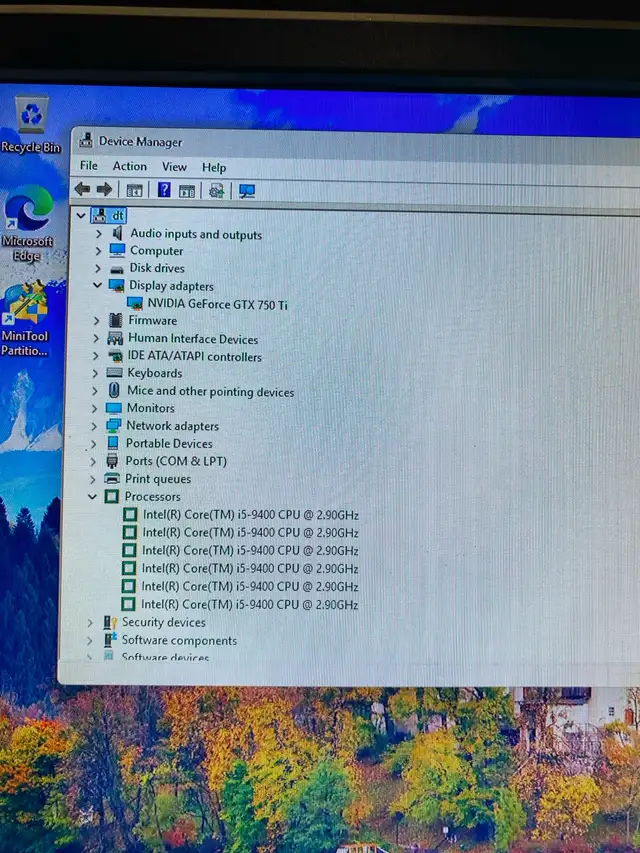Expand the Computer category chevron
The image size is (640, 853).
[x=98, y=251]
